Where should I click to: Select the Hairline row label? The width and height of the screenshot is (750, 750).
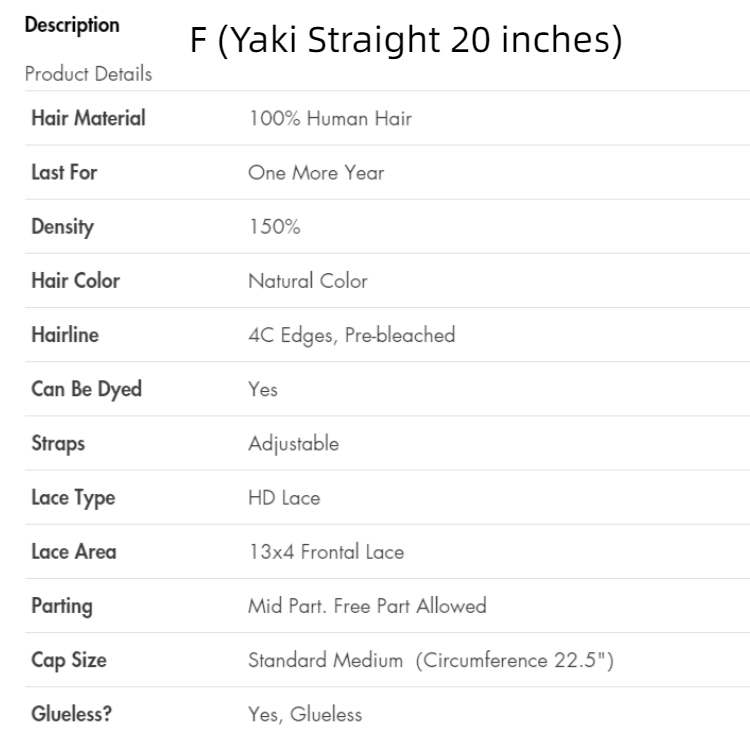point(63,335)
